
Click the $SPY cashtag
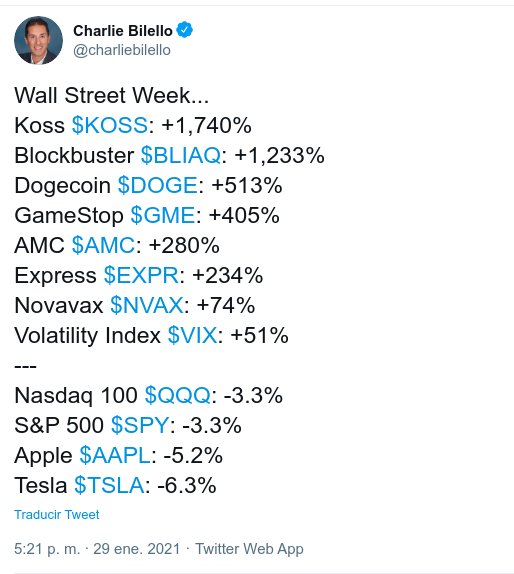140,425
